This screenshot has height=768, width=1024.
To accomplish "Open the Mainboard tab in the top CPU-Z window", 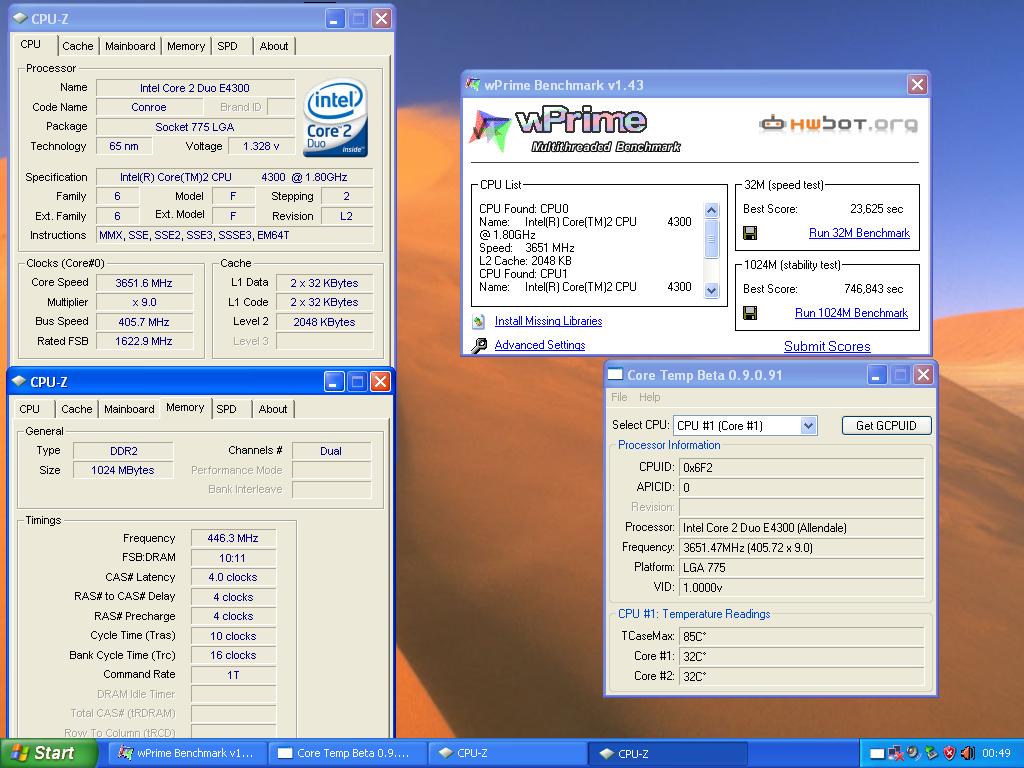I will point(130,46).
